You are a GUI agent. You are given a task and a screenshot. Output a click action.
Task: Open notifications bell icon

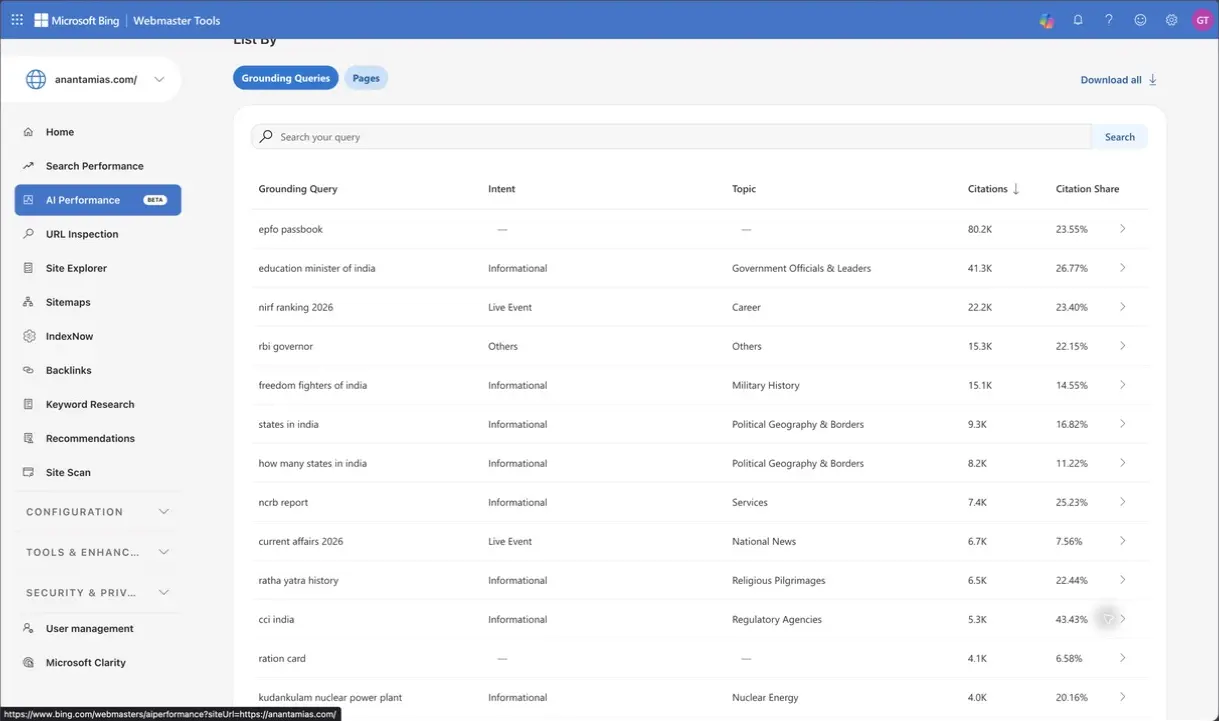(x=1078, y=20)
